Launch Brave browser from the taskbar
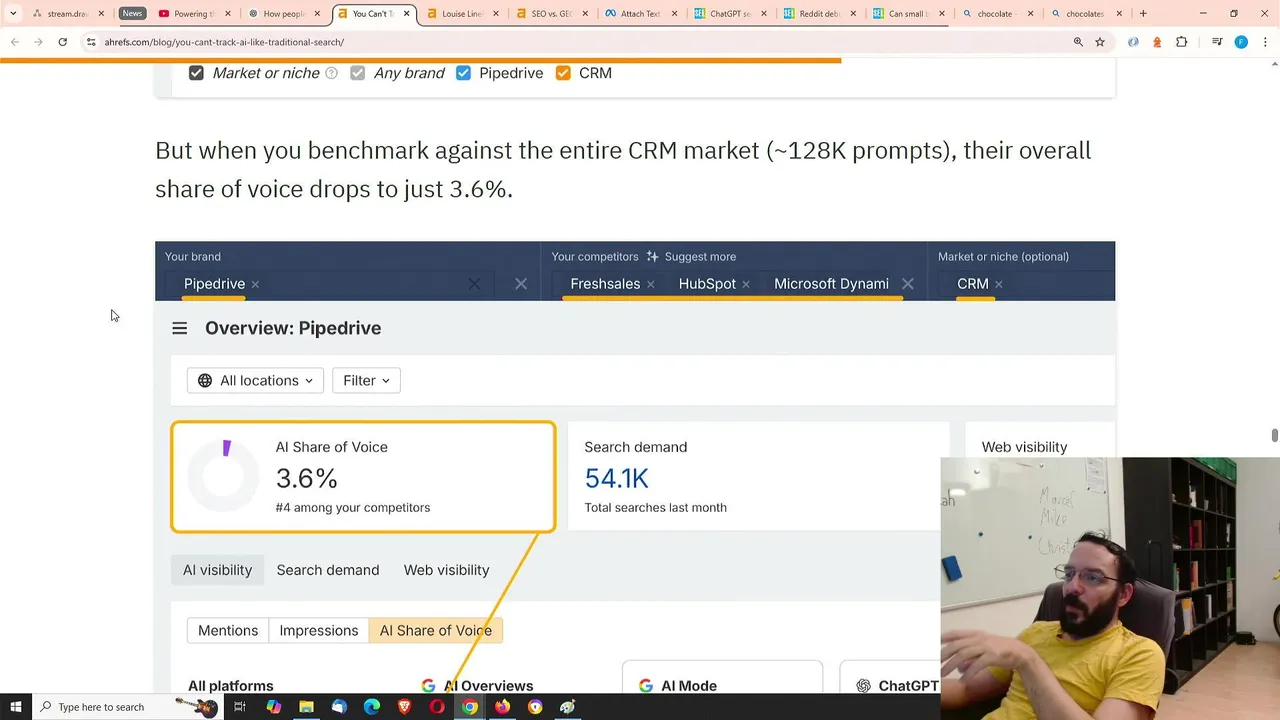1280x720 pixels. tap(404, 707)
